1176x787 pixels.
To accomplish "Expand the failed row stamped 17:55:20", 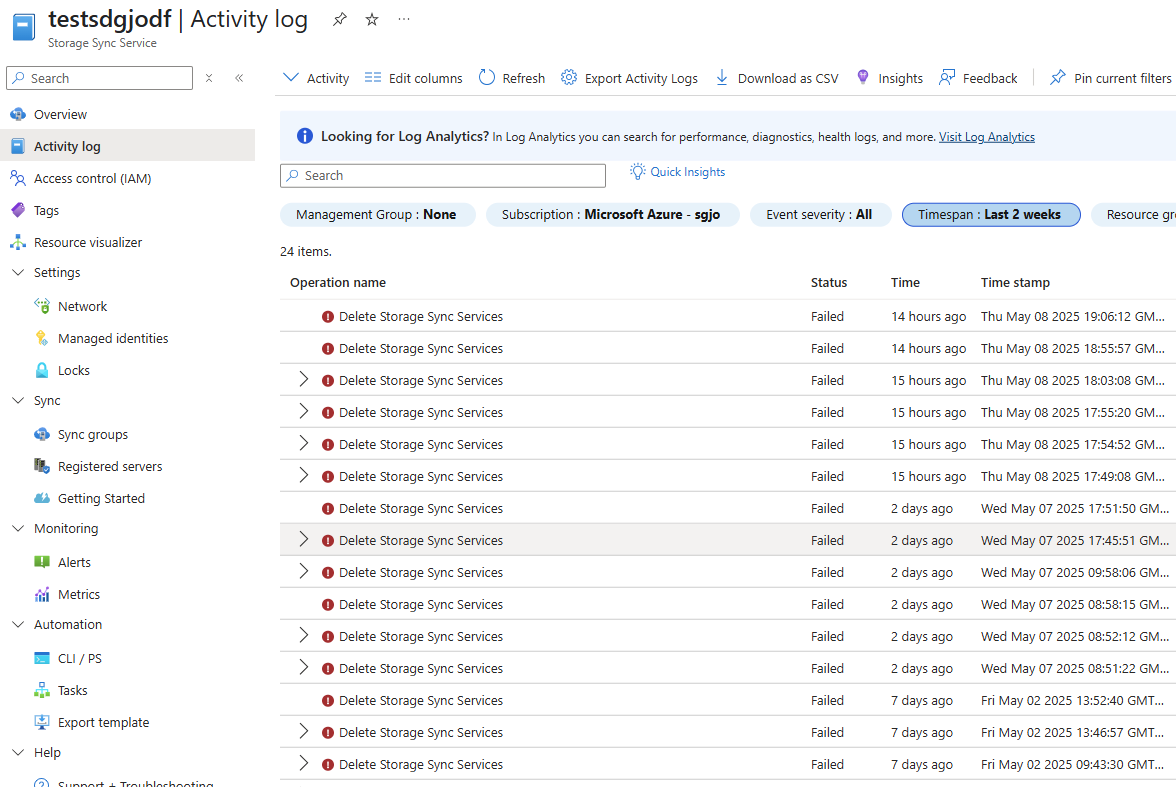I will pos(303,411).
